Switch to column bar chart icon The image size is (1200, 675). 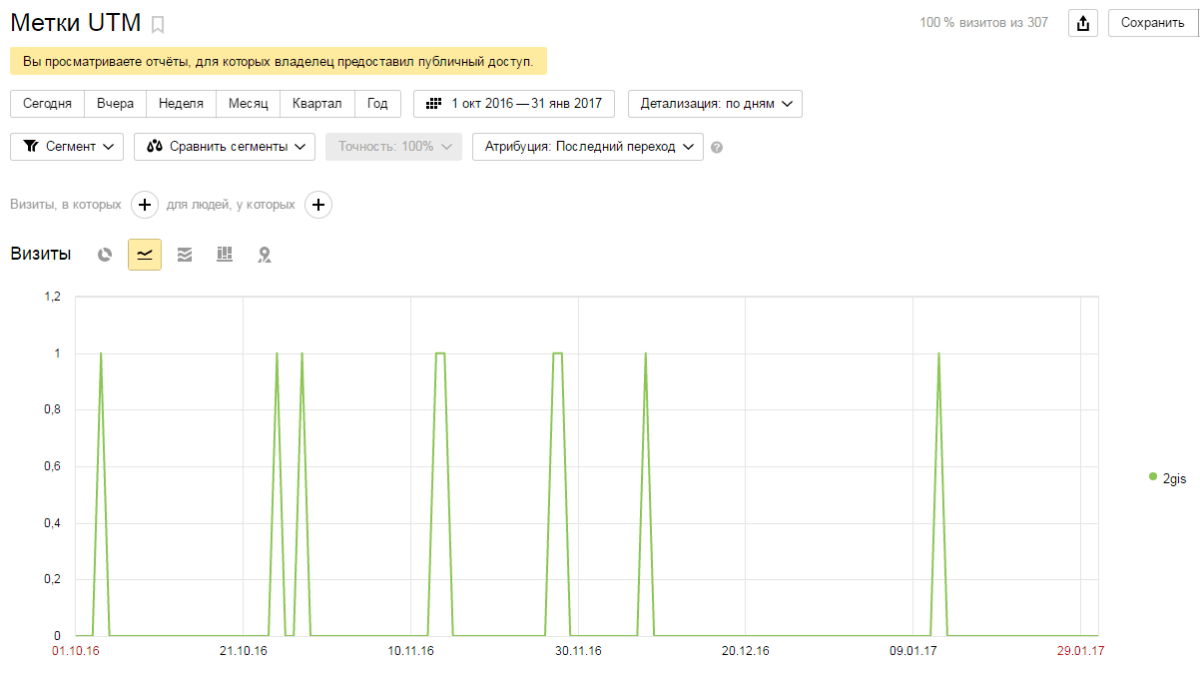tap(224, 255)
